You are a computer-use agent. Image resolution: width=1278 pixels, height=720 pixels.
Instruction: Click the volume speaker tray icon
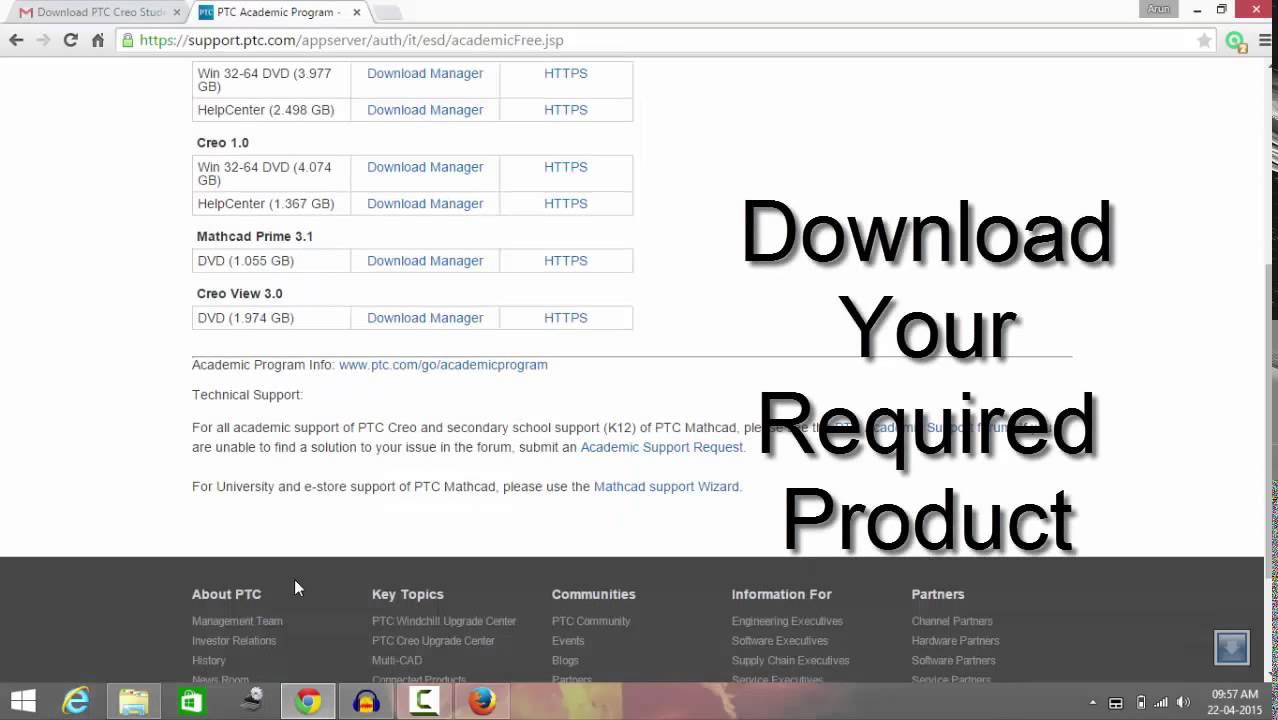click(x=1183, y=702)
